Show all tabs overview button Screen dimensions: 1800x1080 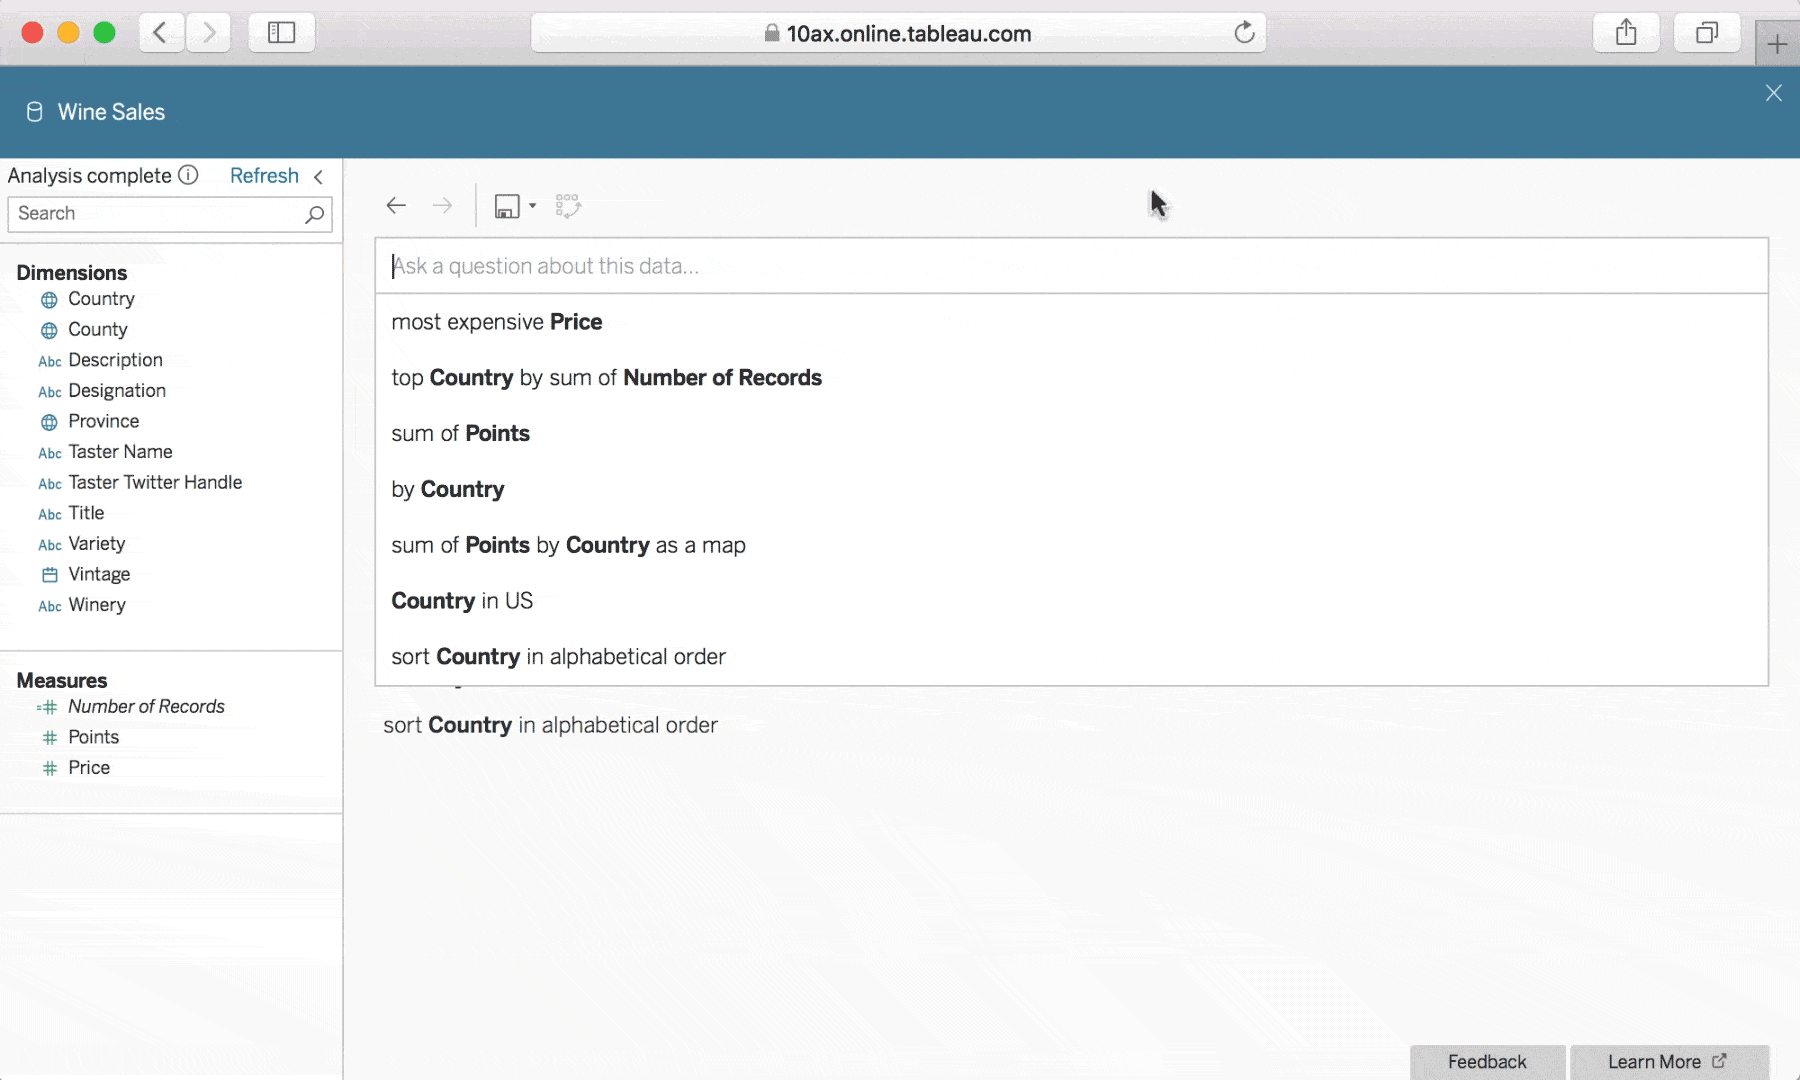(x=1707, y=33)
